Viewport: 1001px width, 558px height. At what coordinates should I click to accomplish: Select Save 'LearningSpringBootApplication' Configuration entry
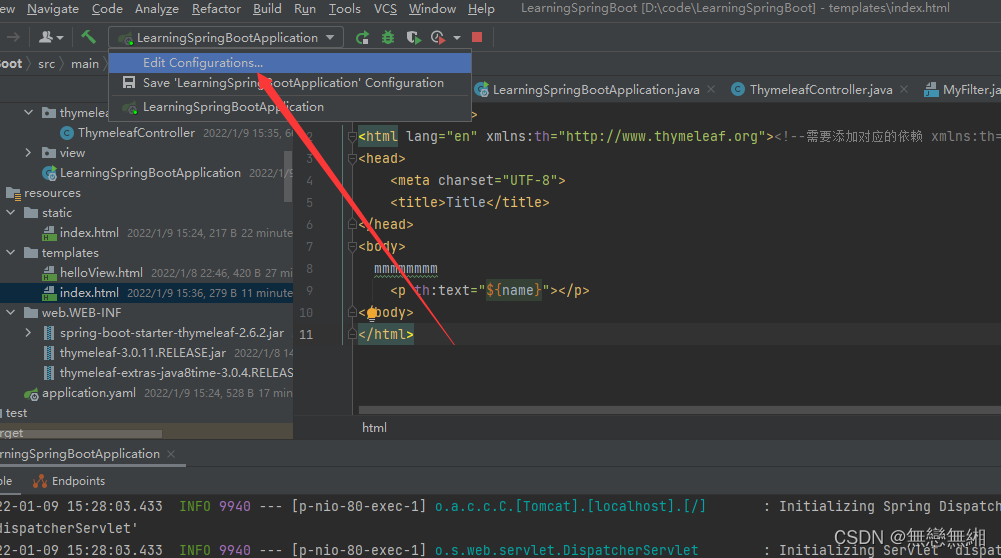tap(290, 83)
